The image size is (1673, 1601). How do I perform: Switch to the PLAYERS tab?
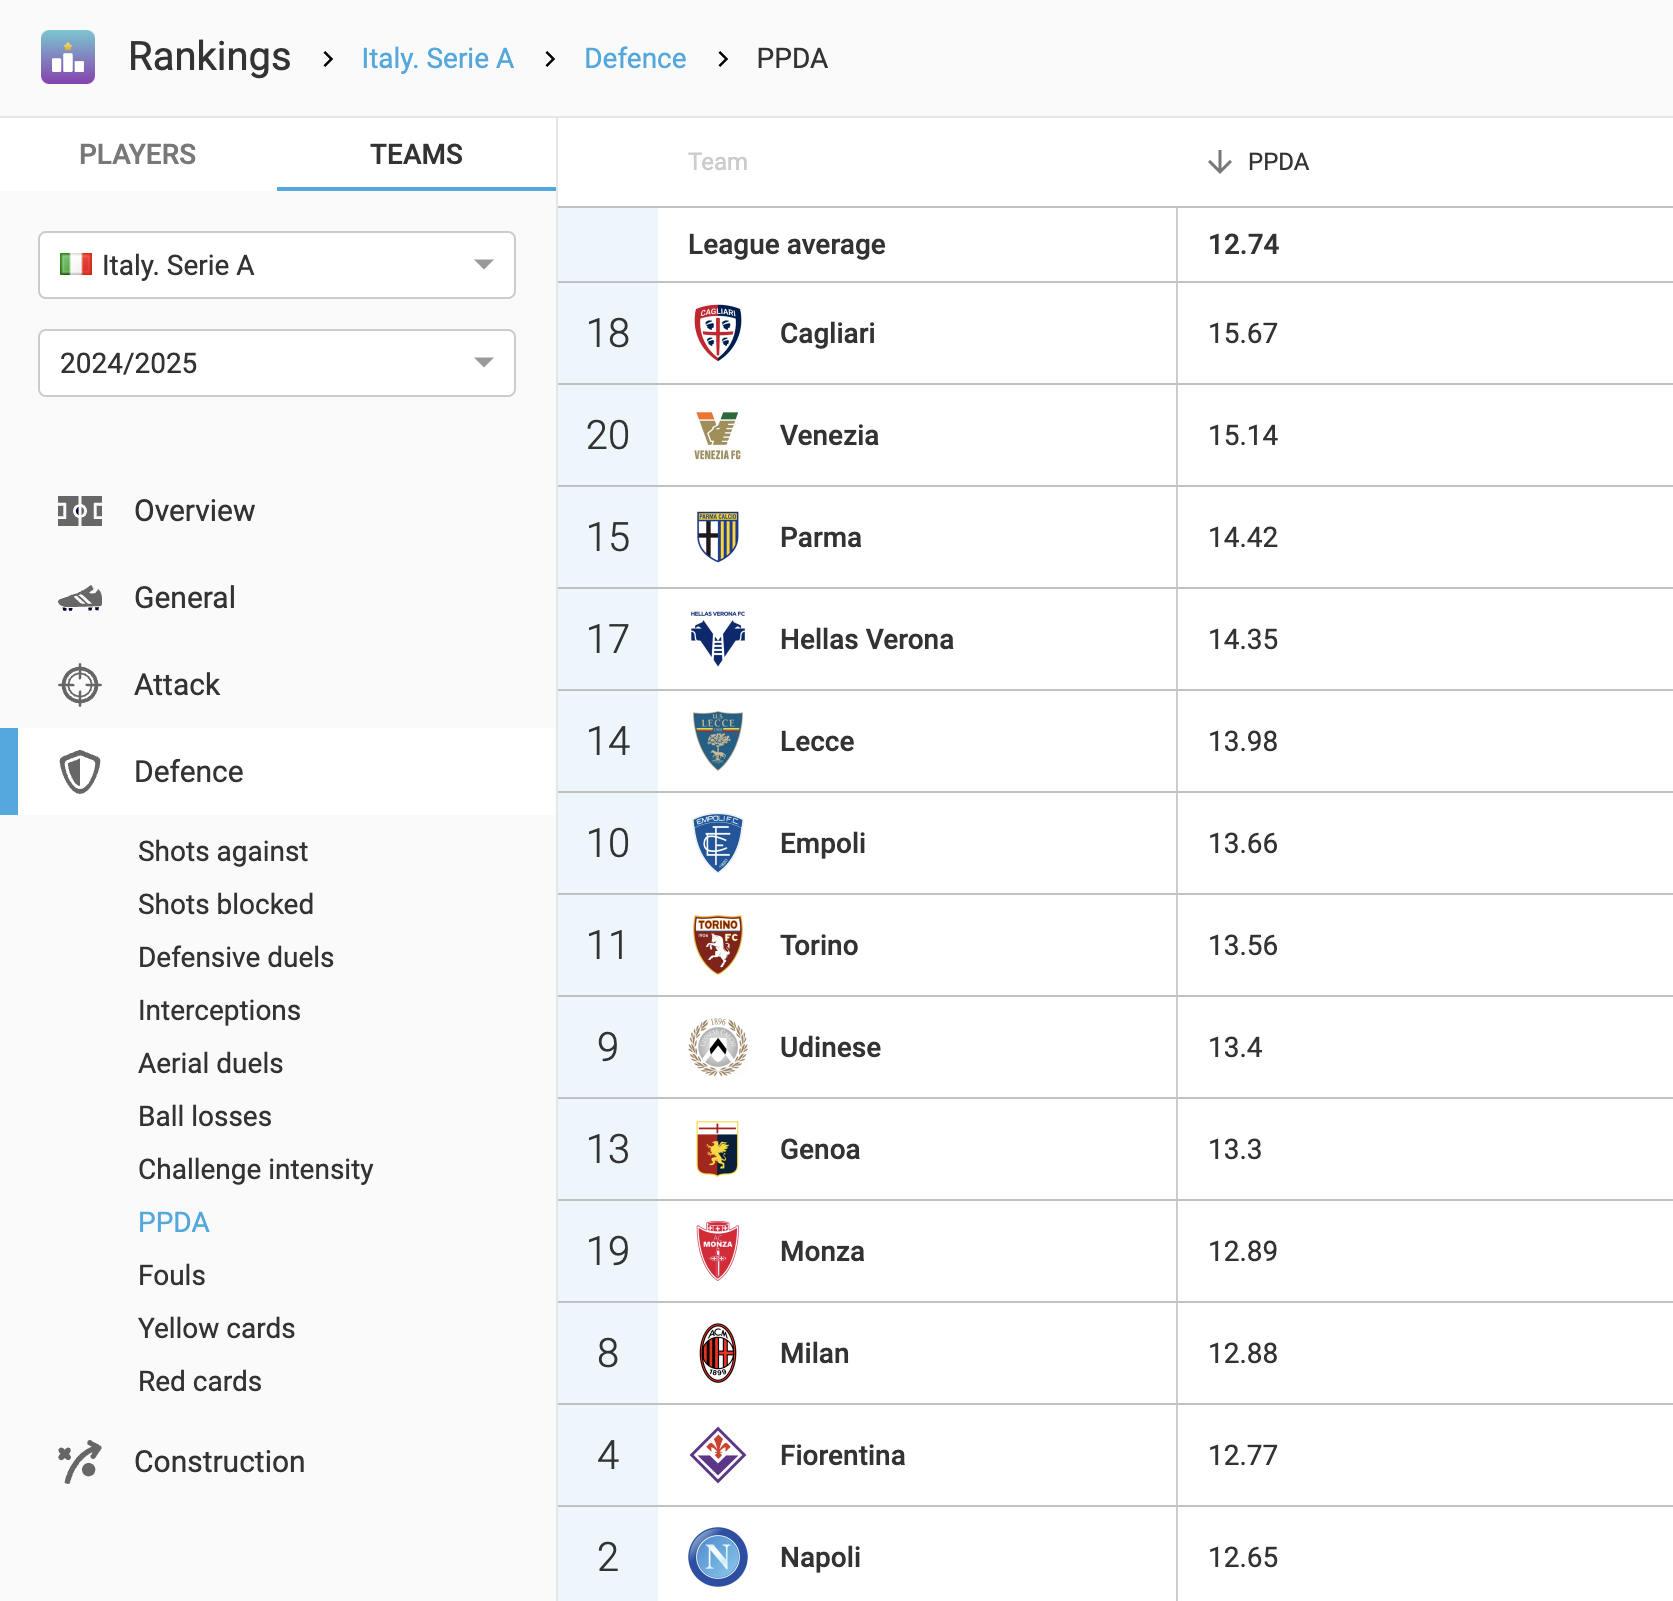pos(138,154)
